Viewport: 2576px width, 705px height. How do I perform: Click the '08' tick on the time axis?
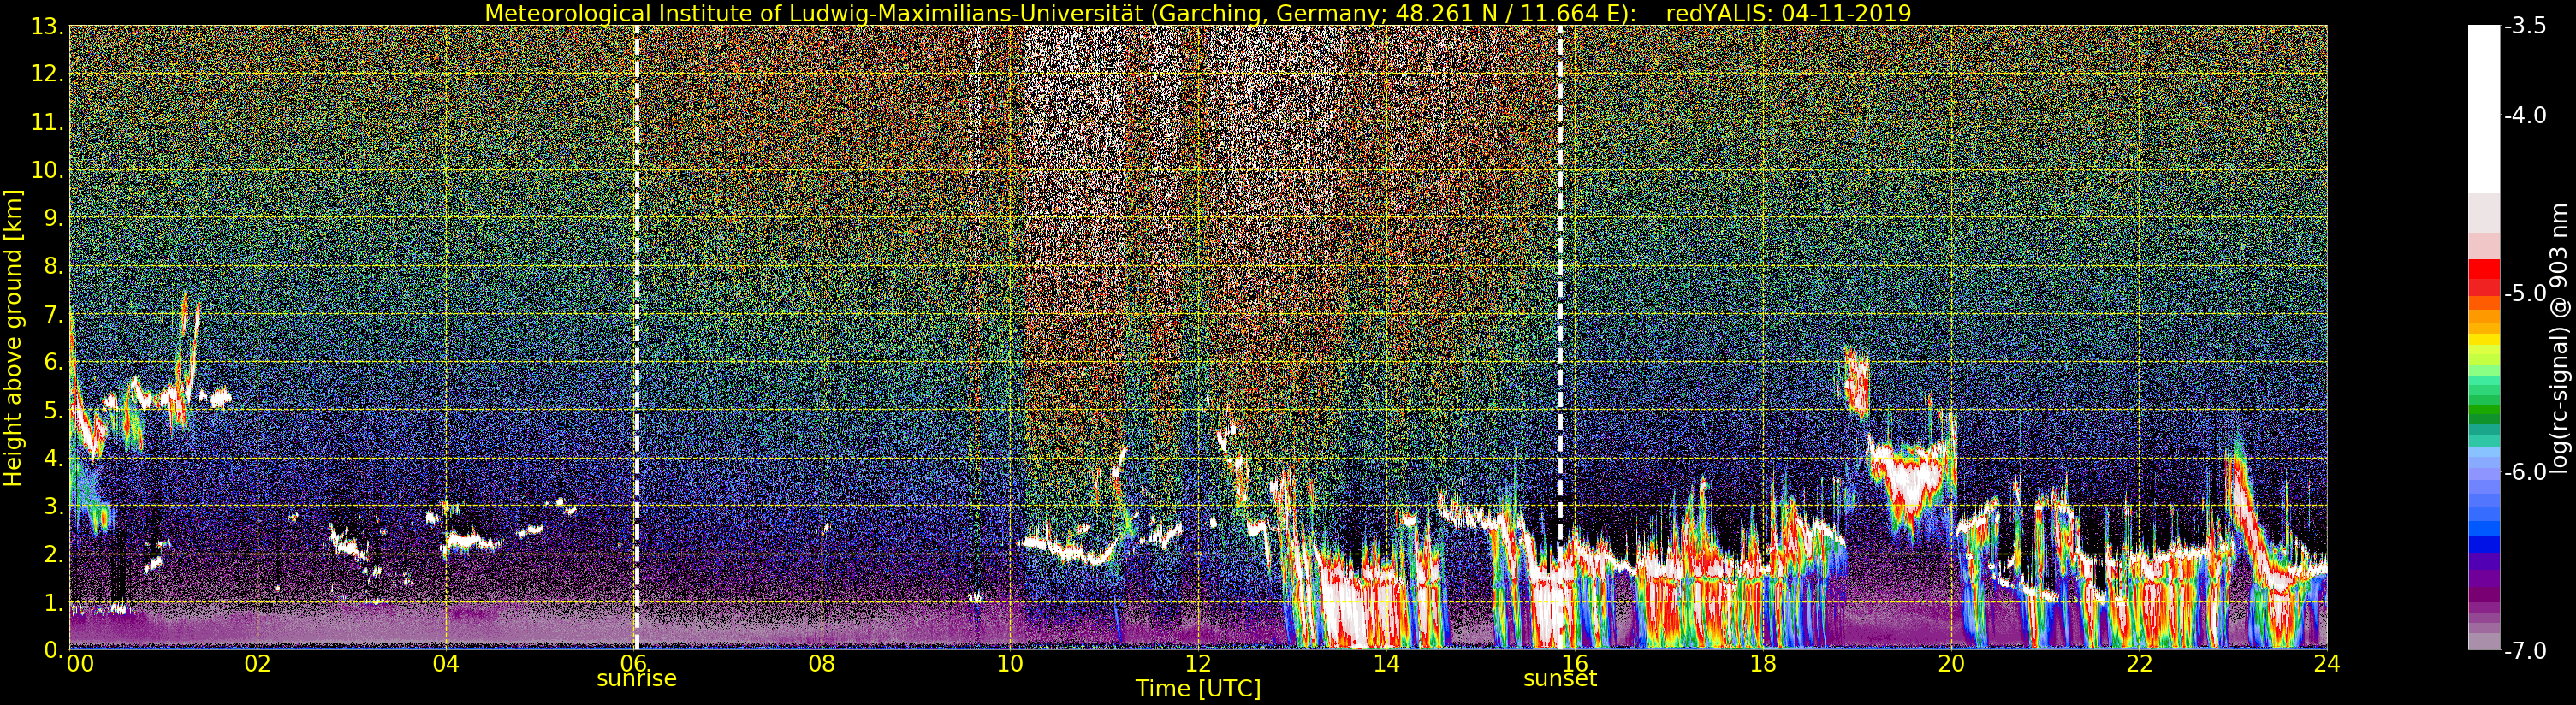tap(821, 662)
